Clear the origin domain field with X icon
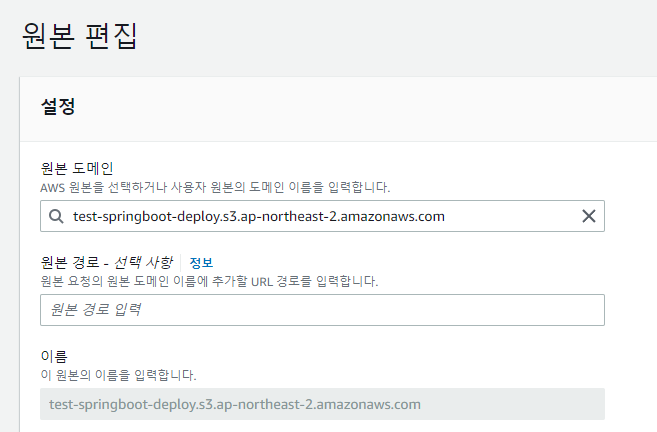The height and width of the screenshot is (432, 657). [589, 216]
